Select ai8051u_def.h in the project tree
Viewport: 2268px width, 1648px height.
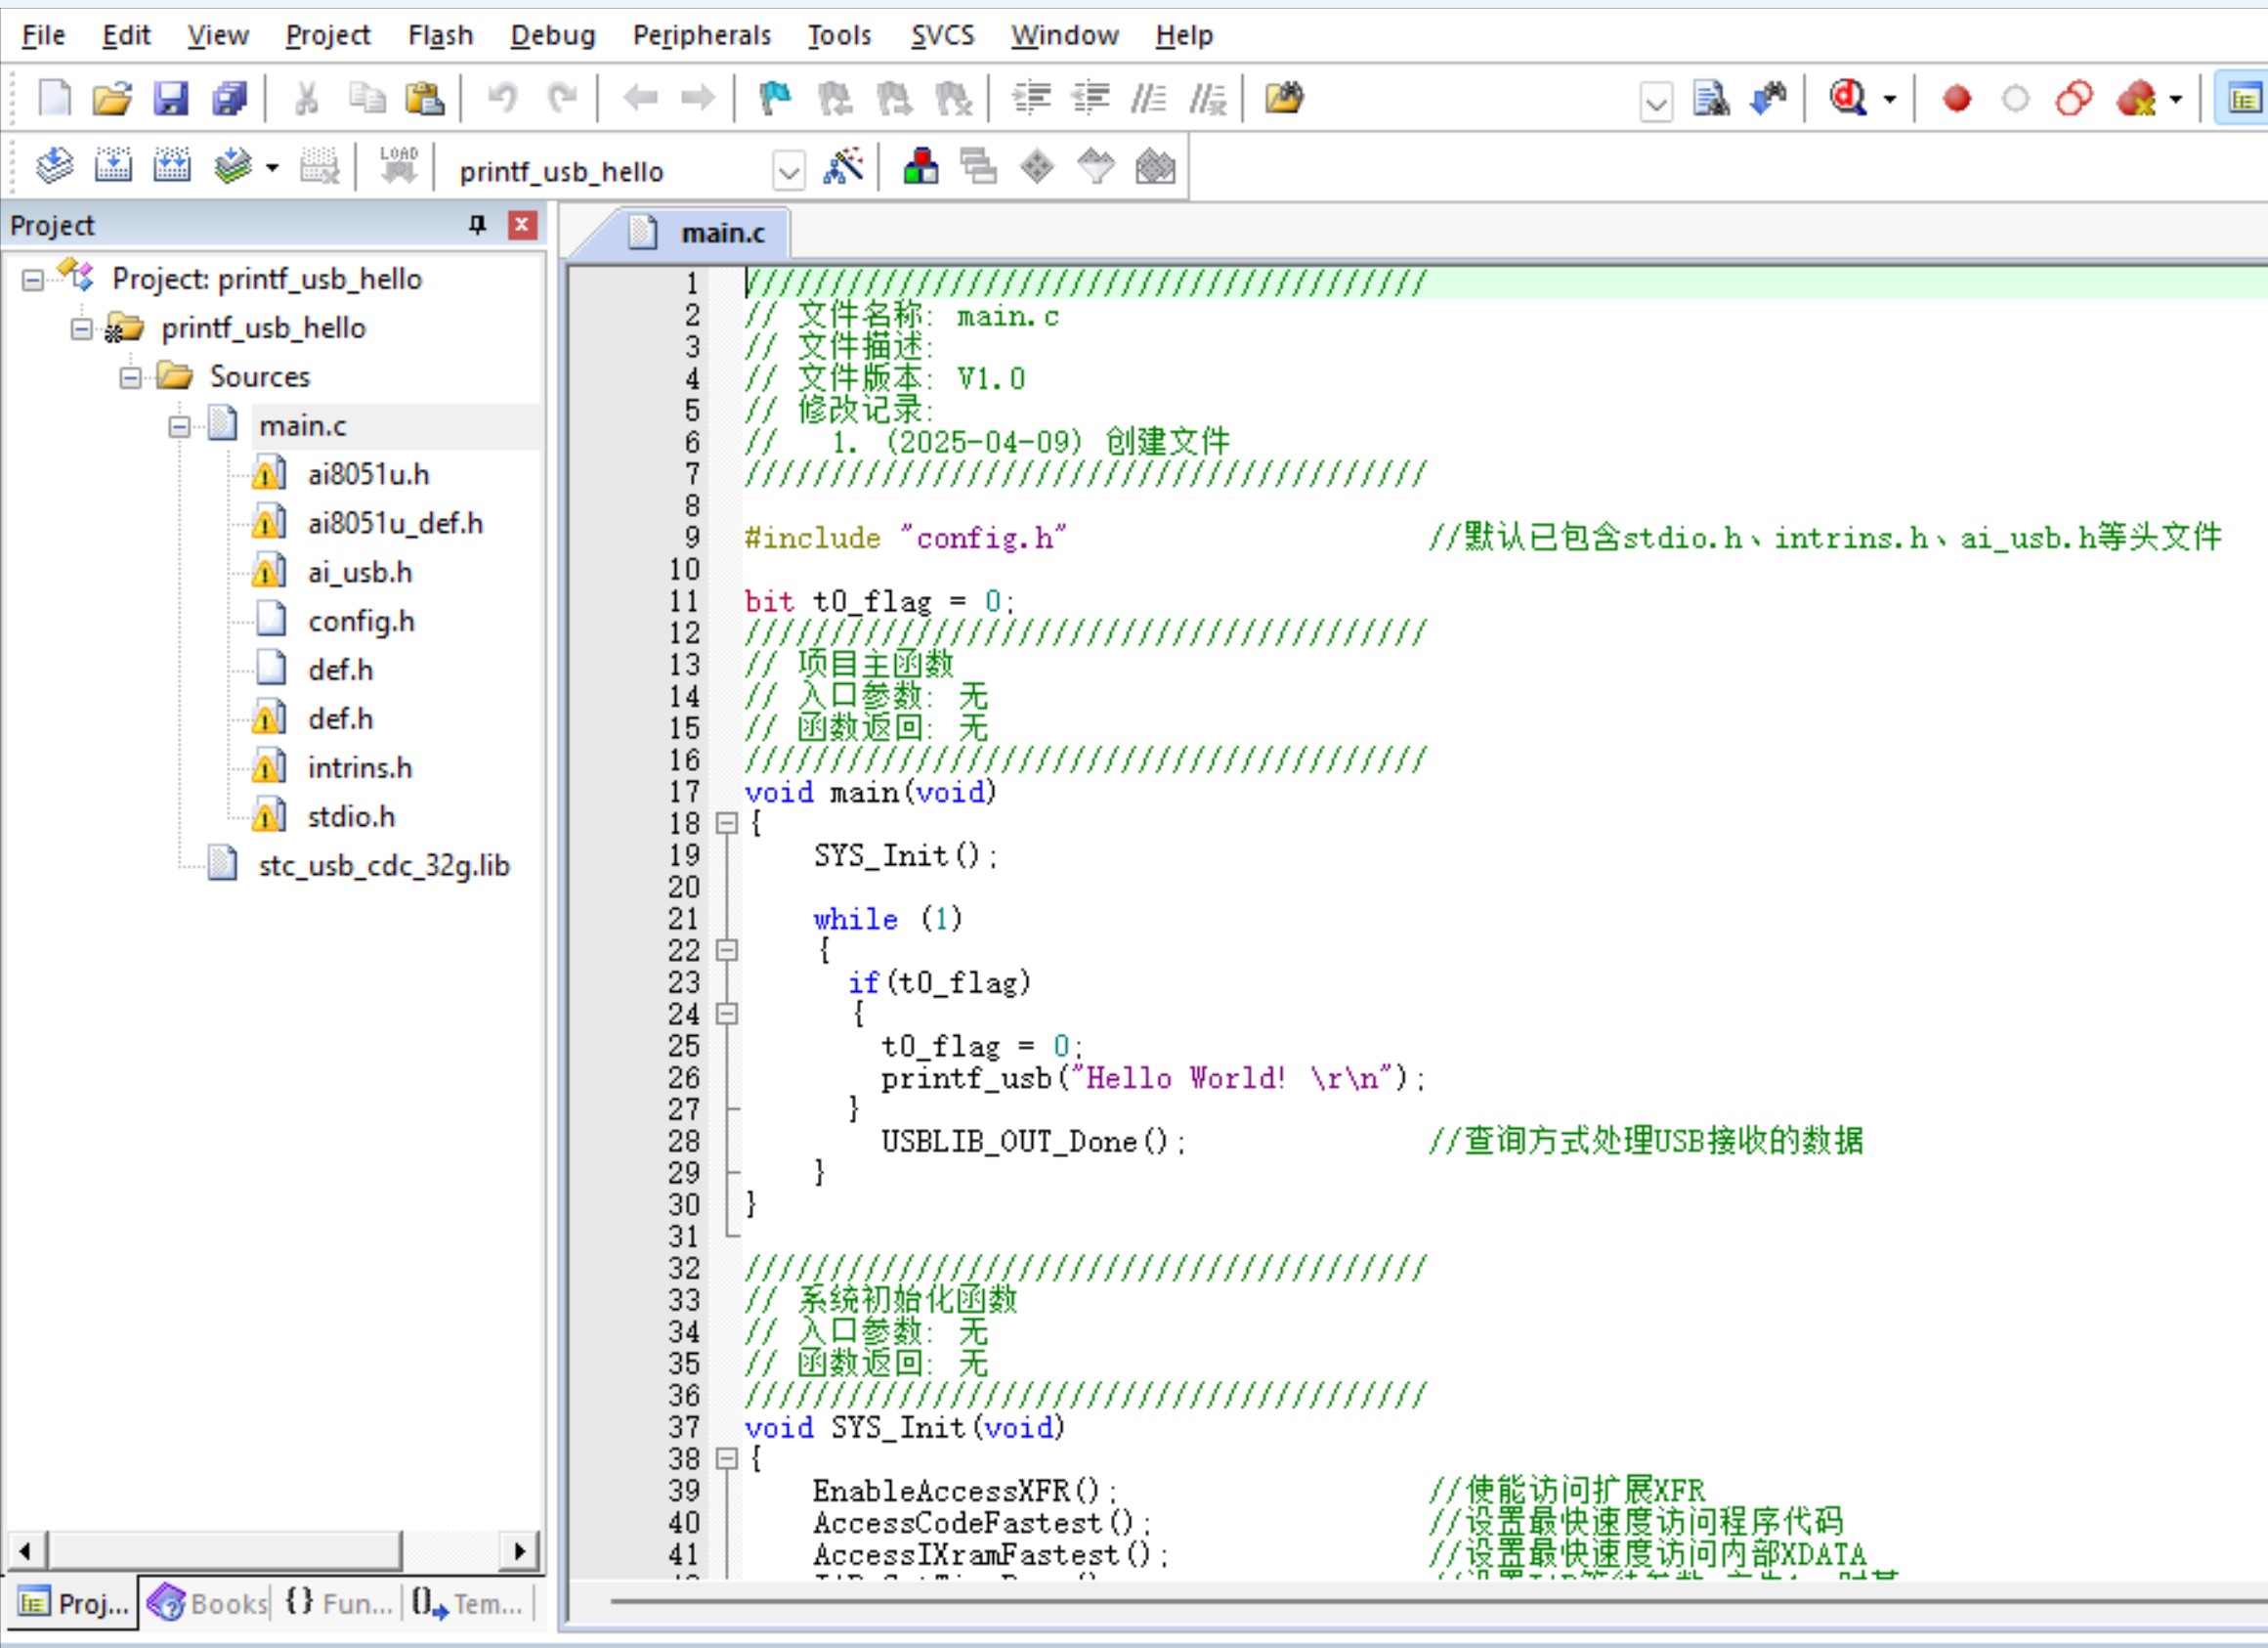pos(395,524)
